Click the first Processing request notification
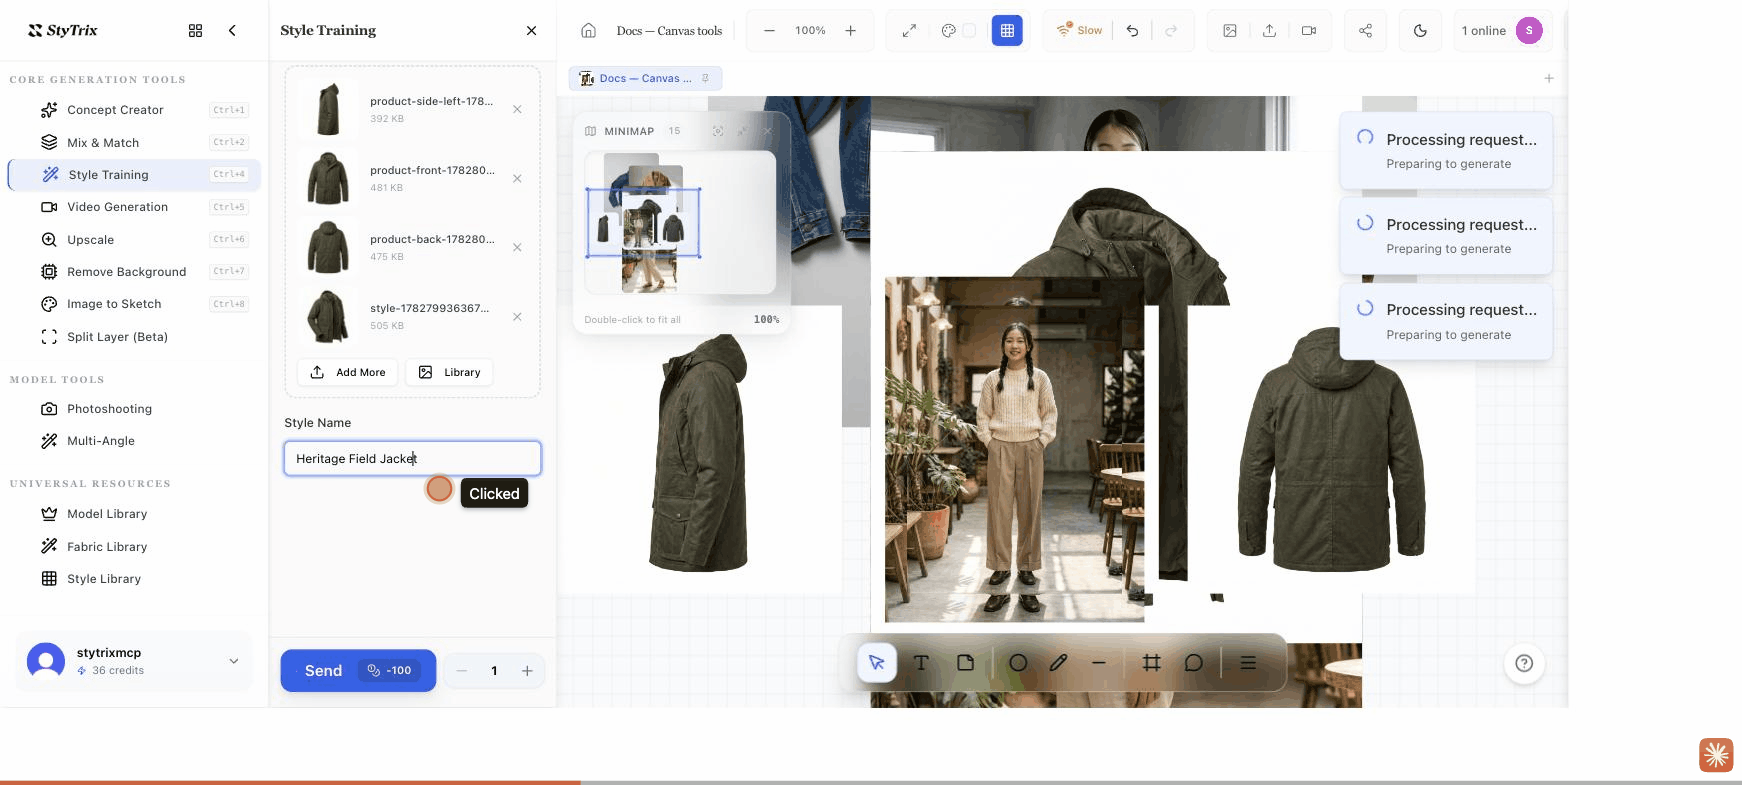 1446,151
